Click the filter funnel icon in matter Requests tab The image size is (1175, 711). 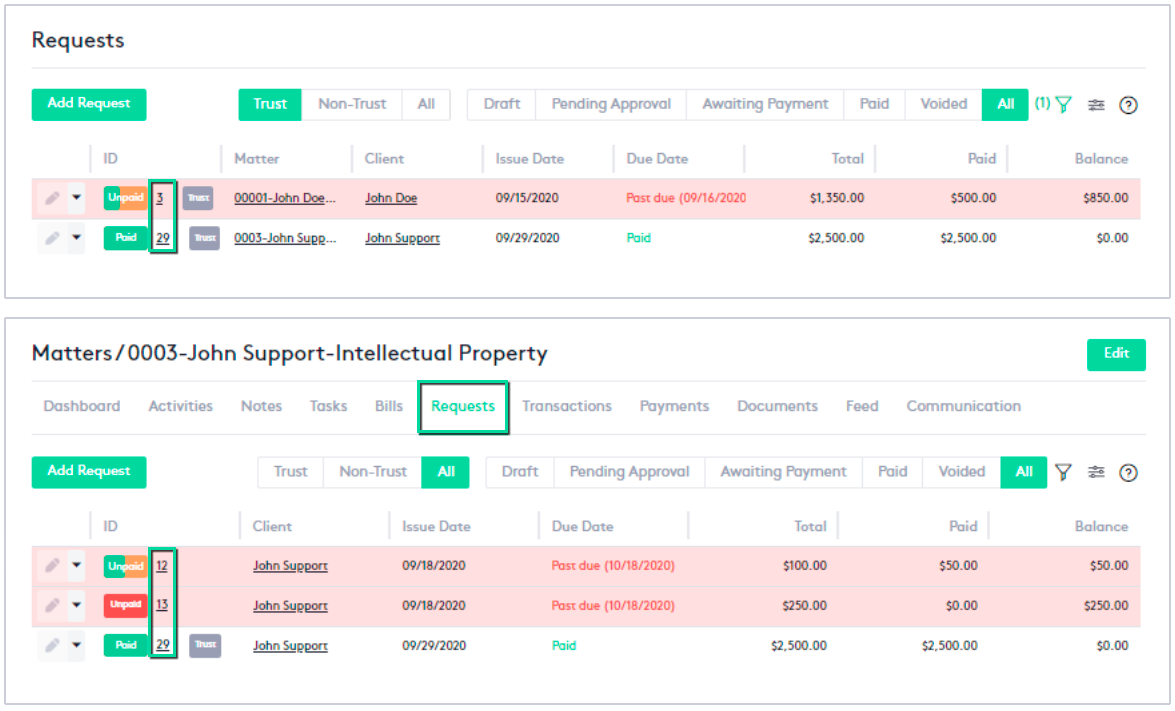[1064, 472]
